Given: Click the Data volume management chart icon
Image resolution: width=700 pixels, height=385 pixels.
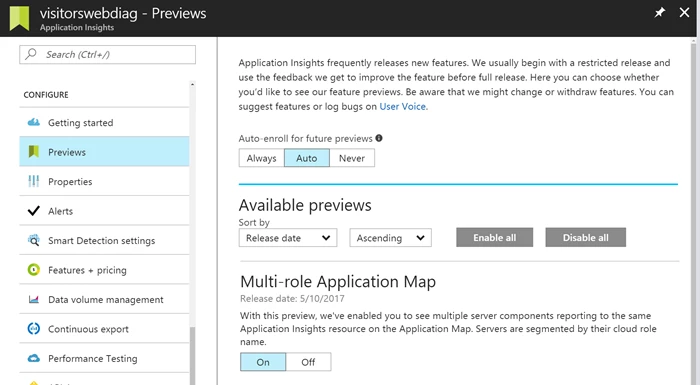Looking at the screenshot, I should [x=33, y=299].
